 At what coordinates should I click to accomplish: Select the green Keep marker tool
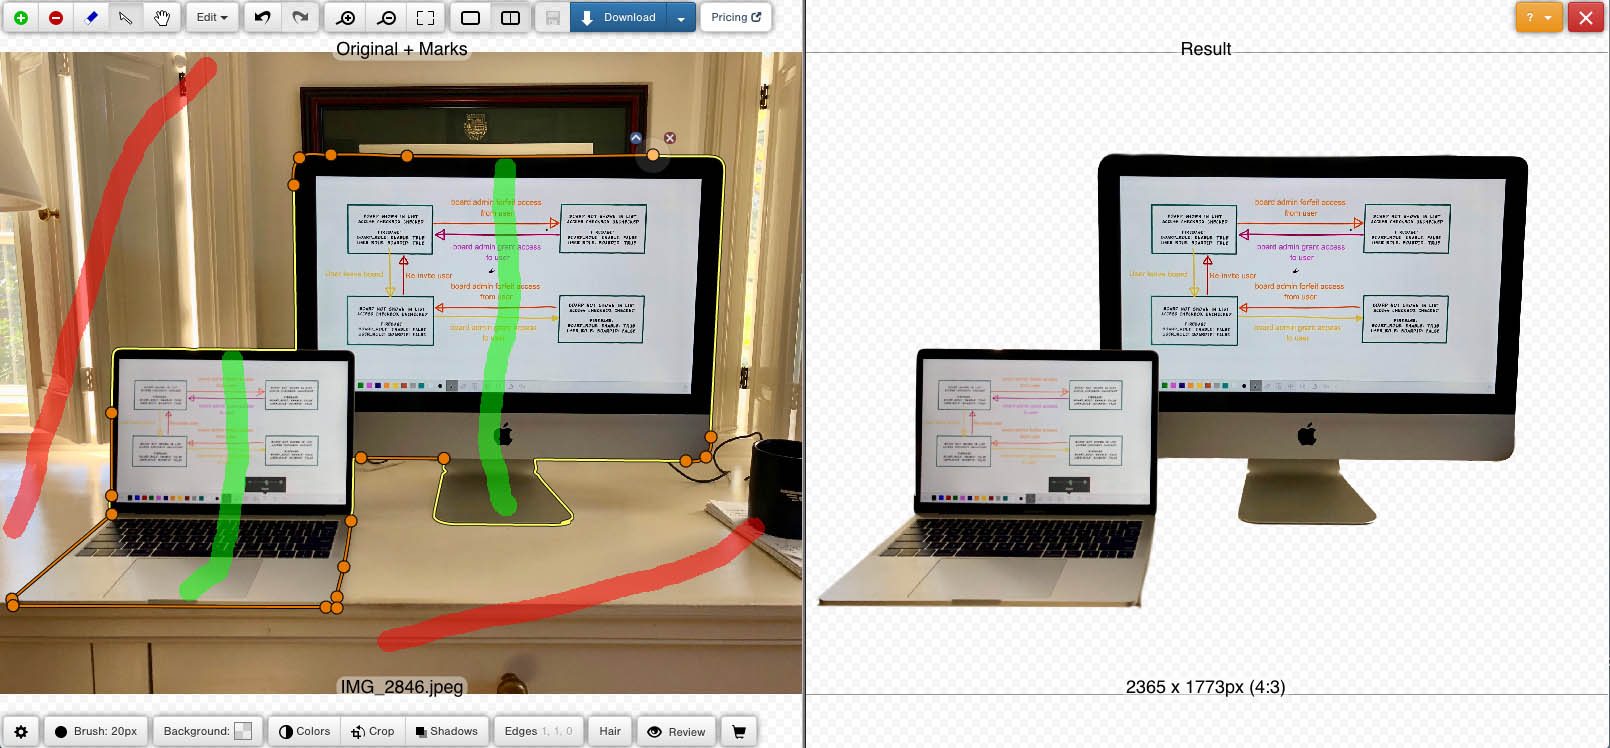(20, 18)
